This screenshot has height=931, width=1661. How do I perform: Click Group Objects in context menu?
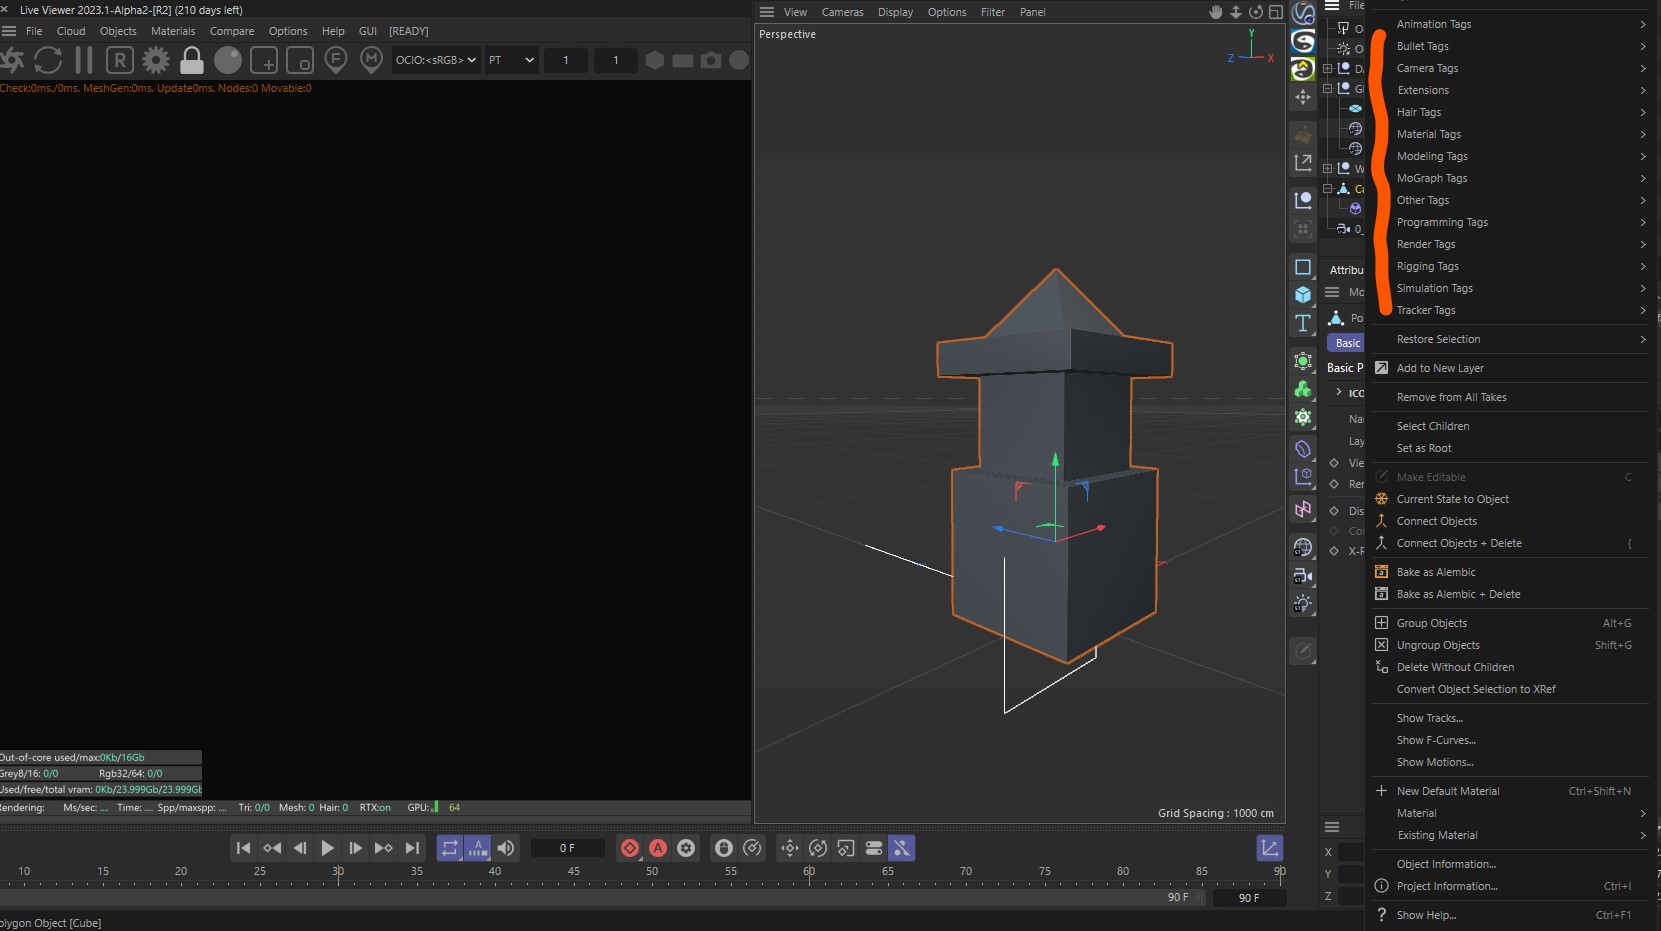(1431, 623)
